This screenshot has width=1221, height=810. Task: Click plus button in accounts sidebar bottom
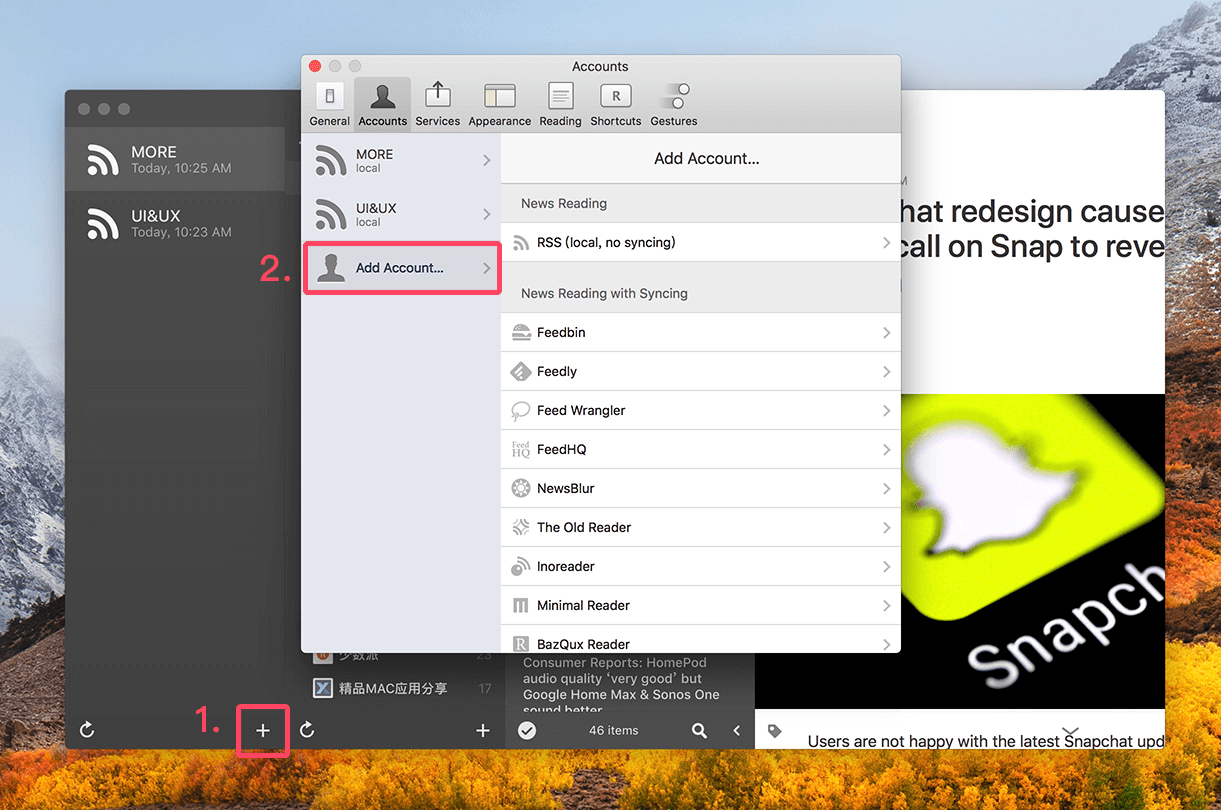pos(263,730)
